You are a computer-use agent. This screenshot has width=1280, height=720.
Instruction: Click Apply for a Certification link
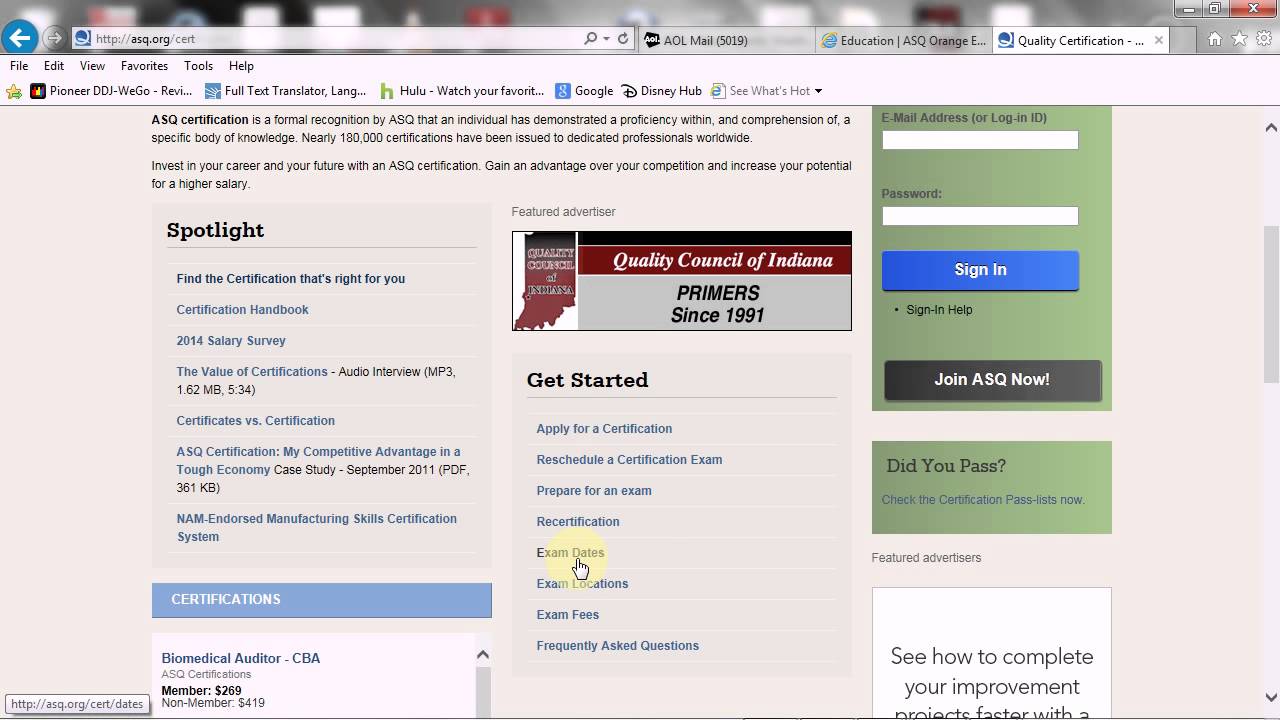[x=604, y=429]
